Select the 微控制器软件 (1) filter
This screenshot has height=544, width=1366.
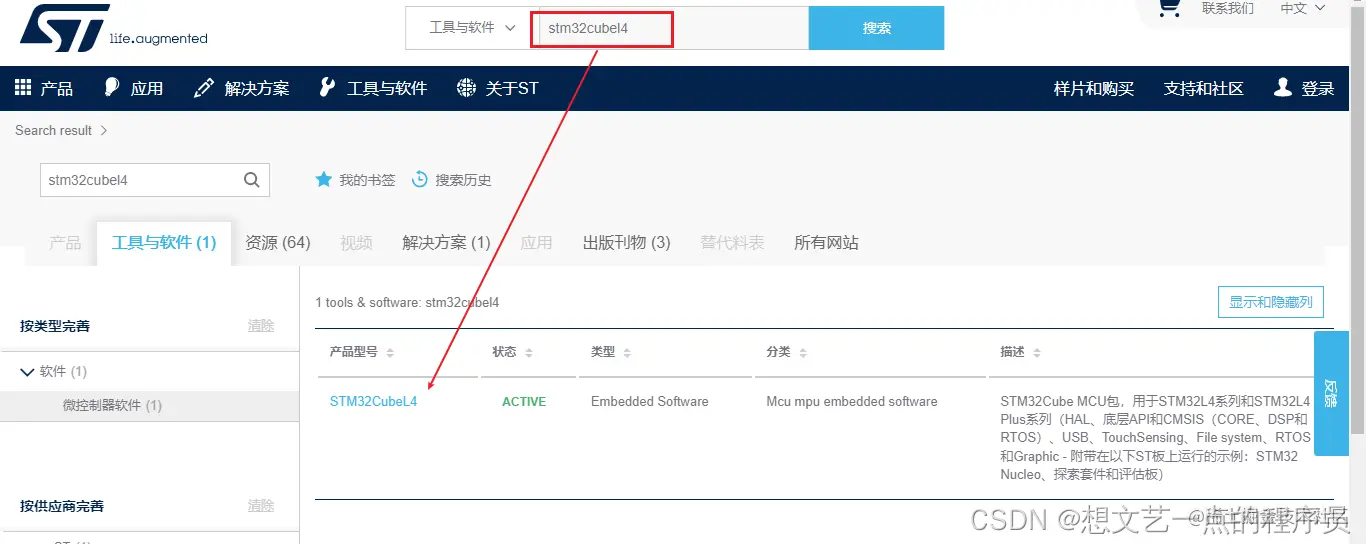[112, 406]
